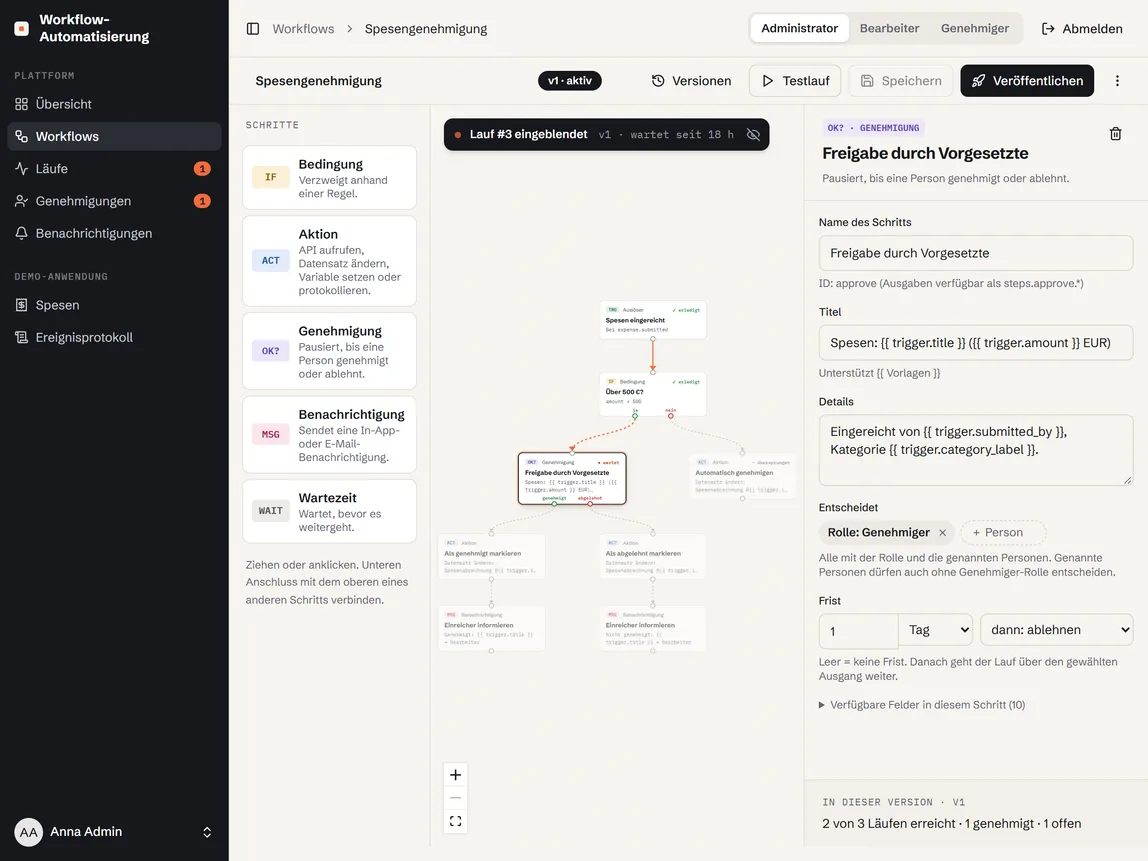This screenshot has width=1148, height=861.
Task: Open the Tag unit dropdown
Action: 935,630
